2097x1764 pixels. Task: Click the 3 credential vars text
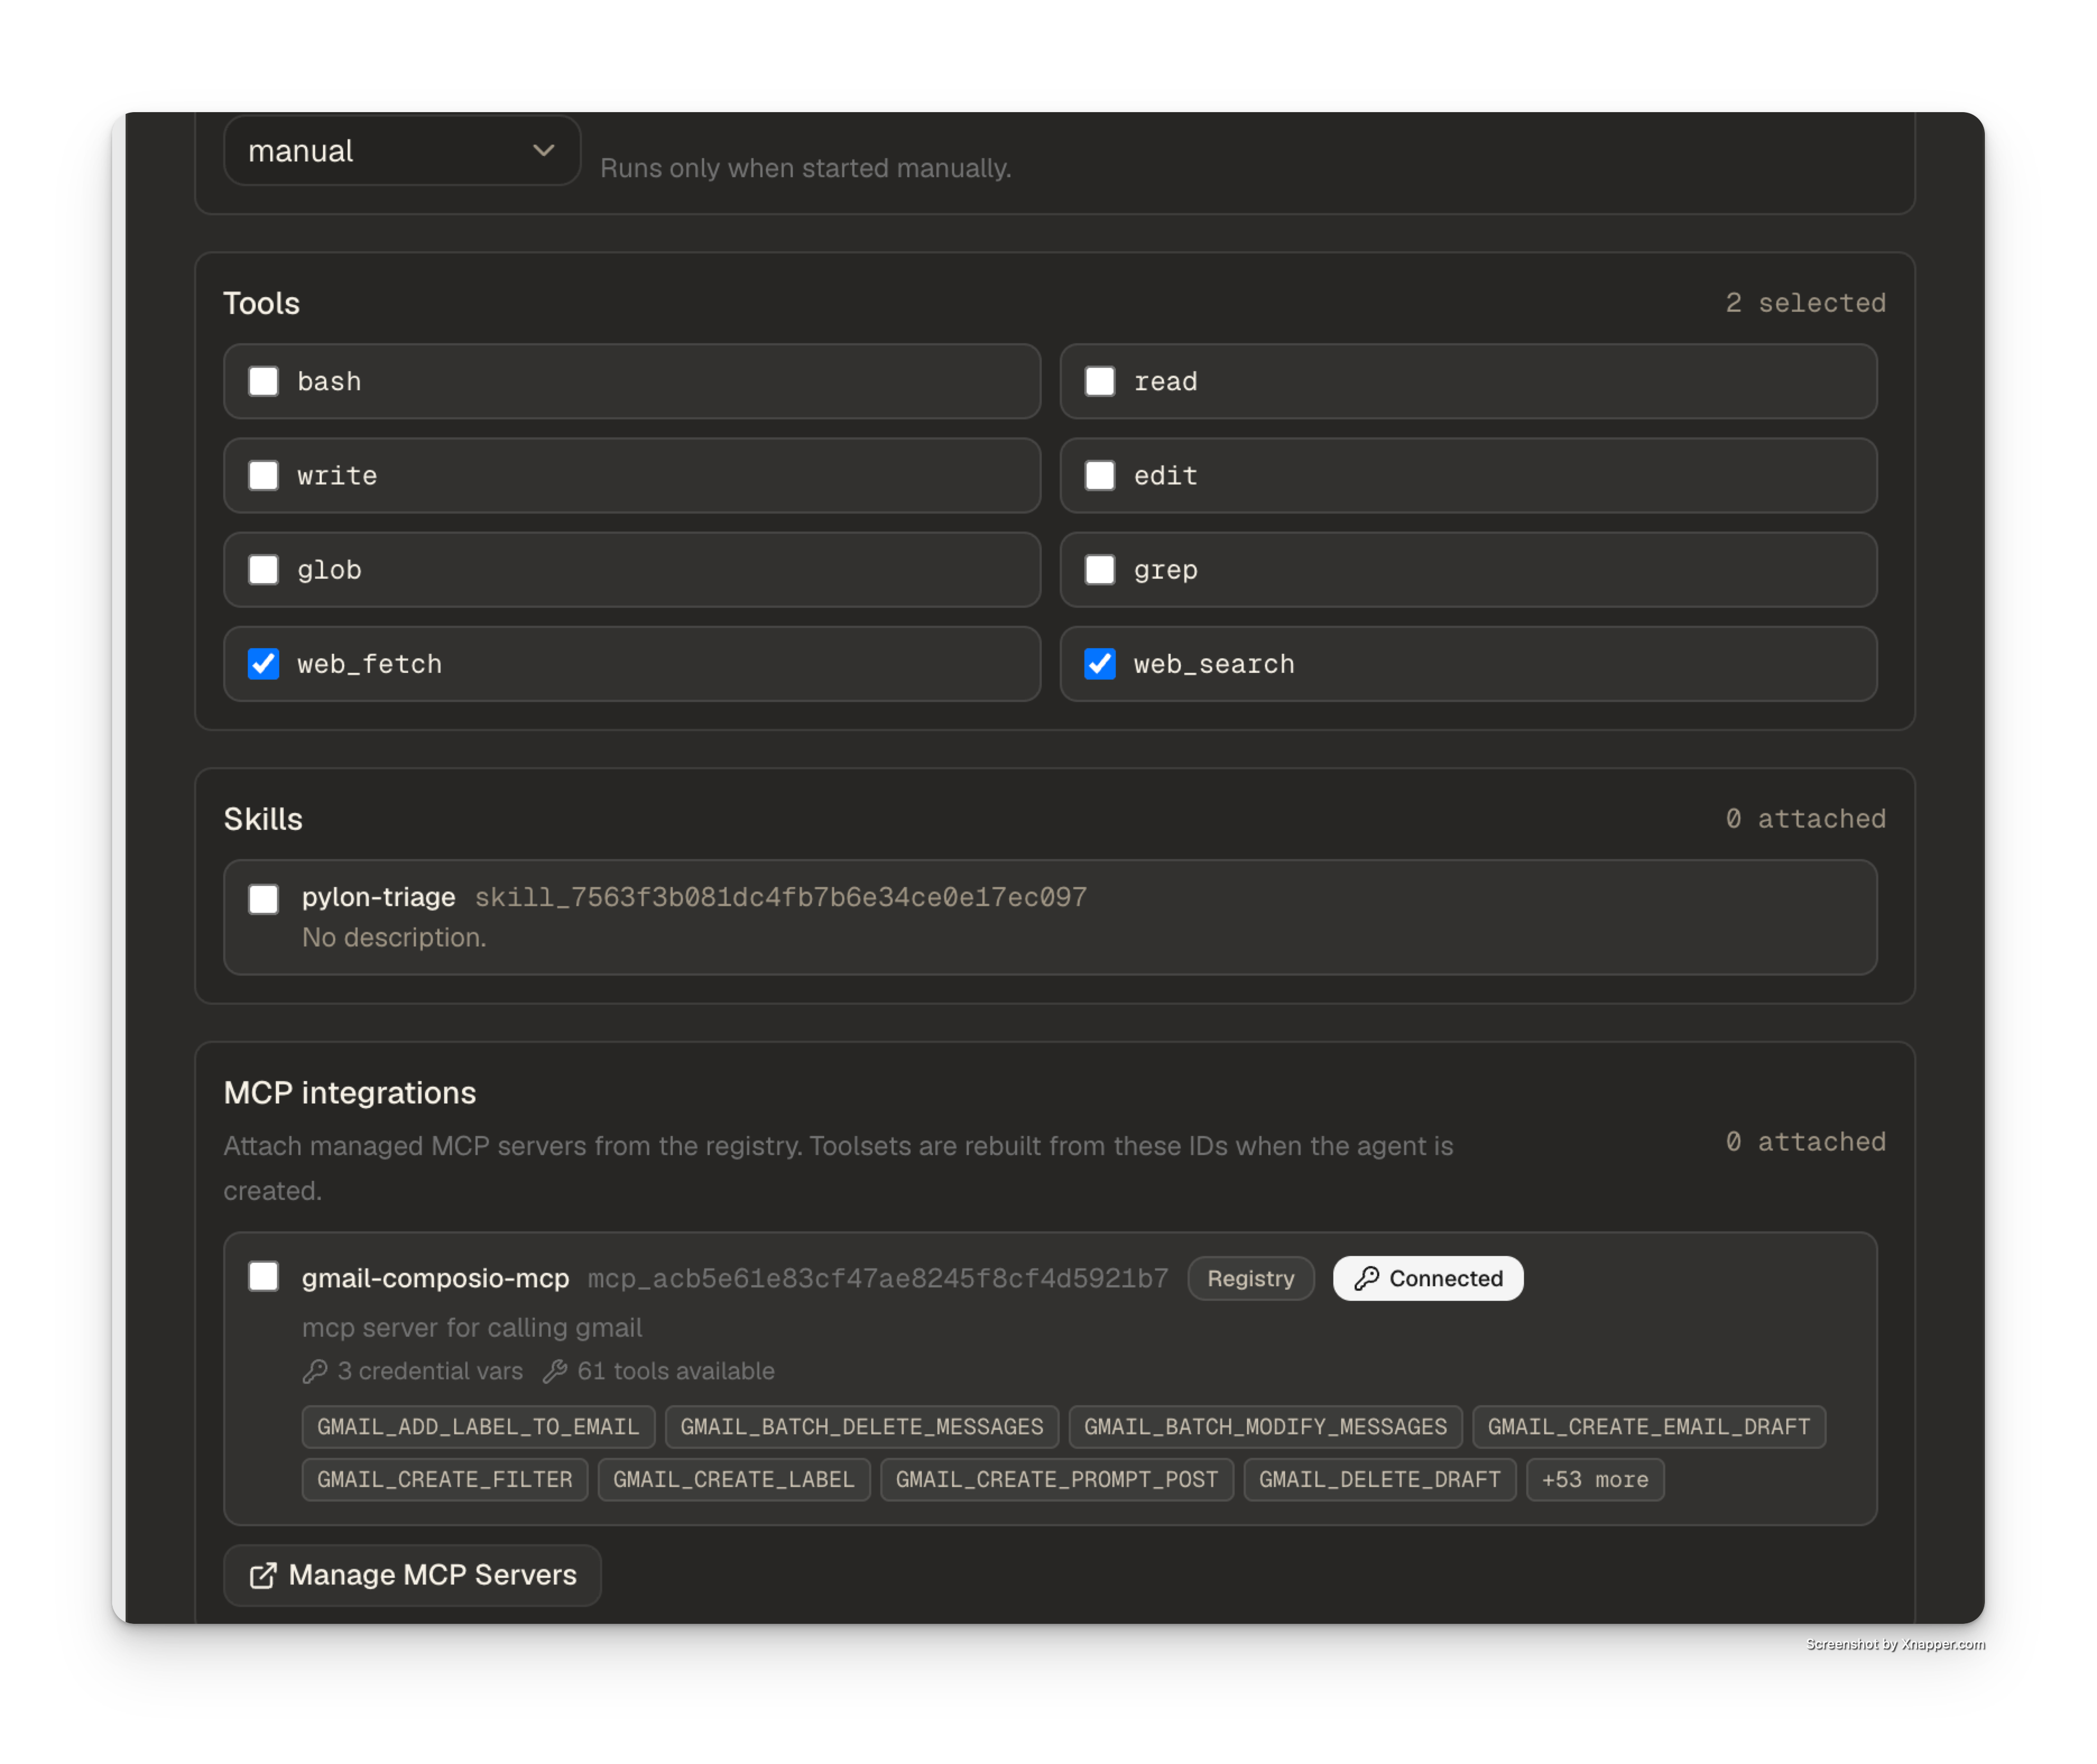[430, 1370]
